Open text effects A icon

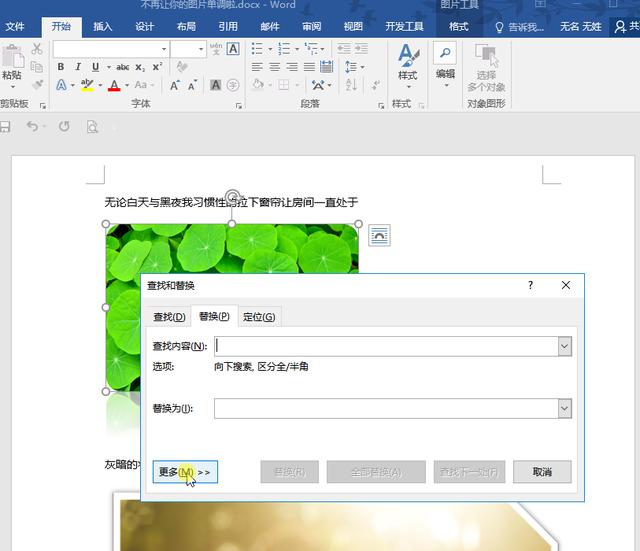(61, 85)
